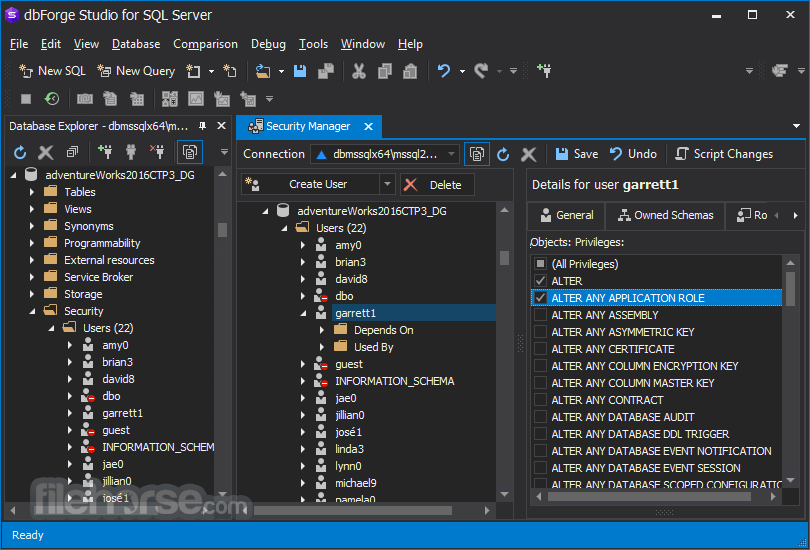The image size is (810, 550).
Task: Expand the Used By folder under garrett1
Action: pyautogui.click(x=322, y=347)
